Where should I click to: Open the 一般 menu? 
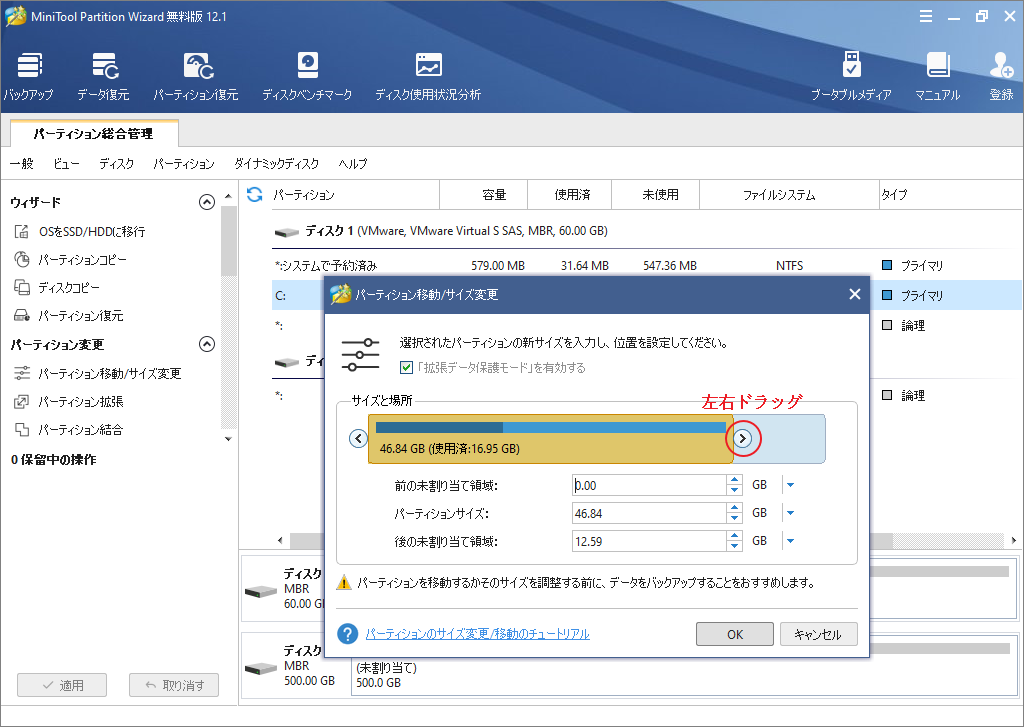pos(22,163)
